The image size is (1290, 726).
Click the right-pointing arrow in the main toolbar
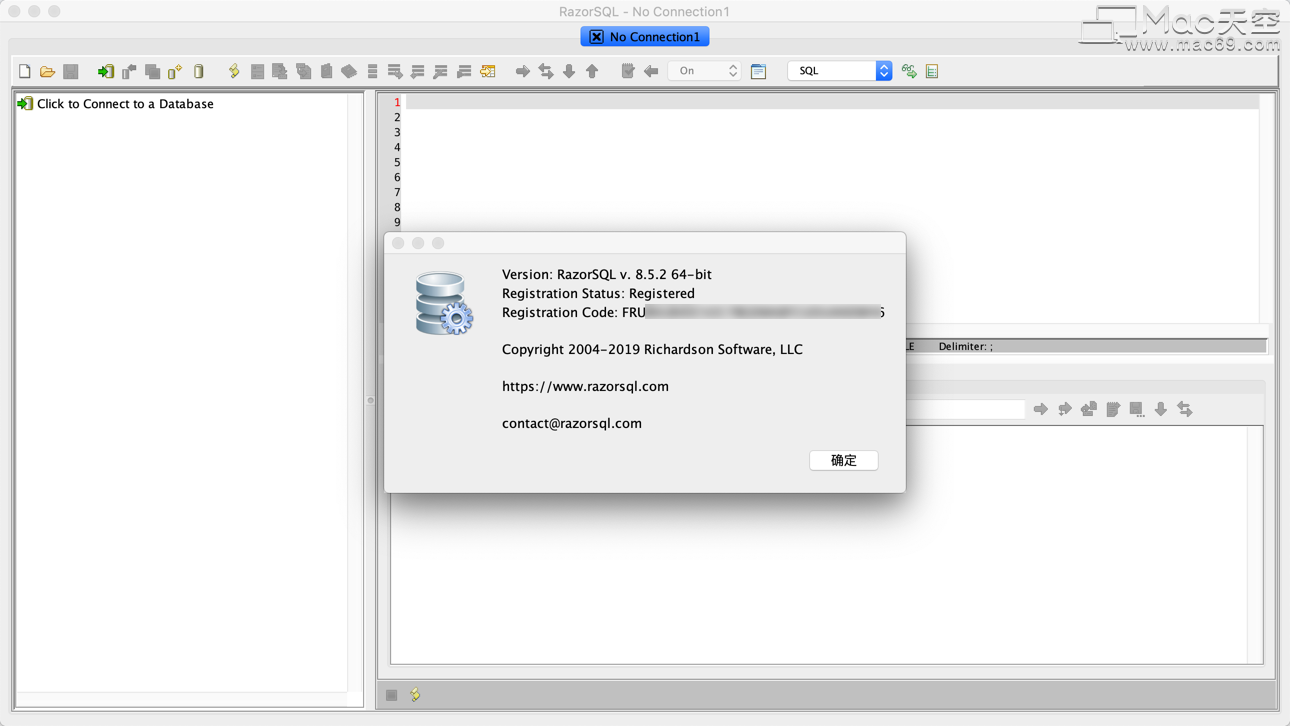click(522, 71)
